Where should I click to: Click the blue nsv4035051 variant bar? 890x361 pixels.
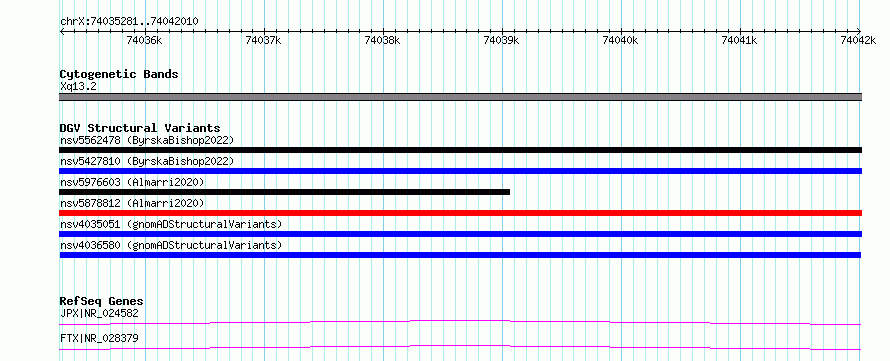(460, 234)
